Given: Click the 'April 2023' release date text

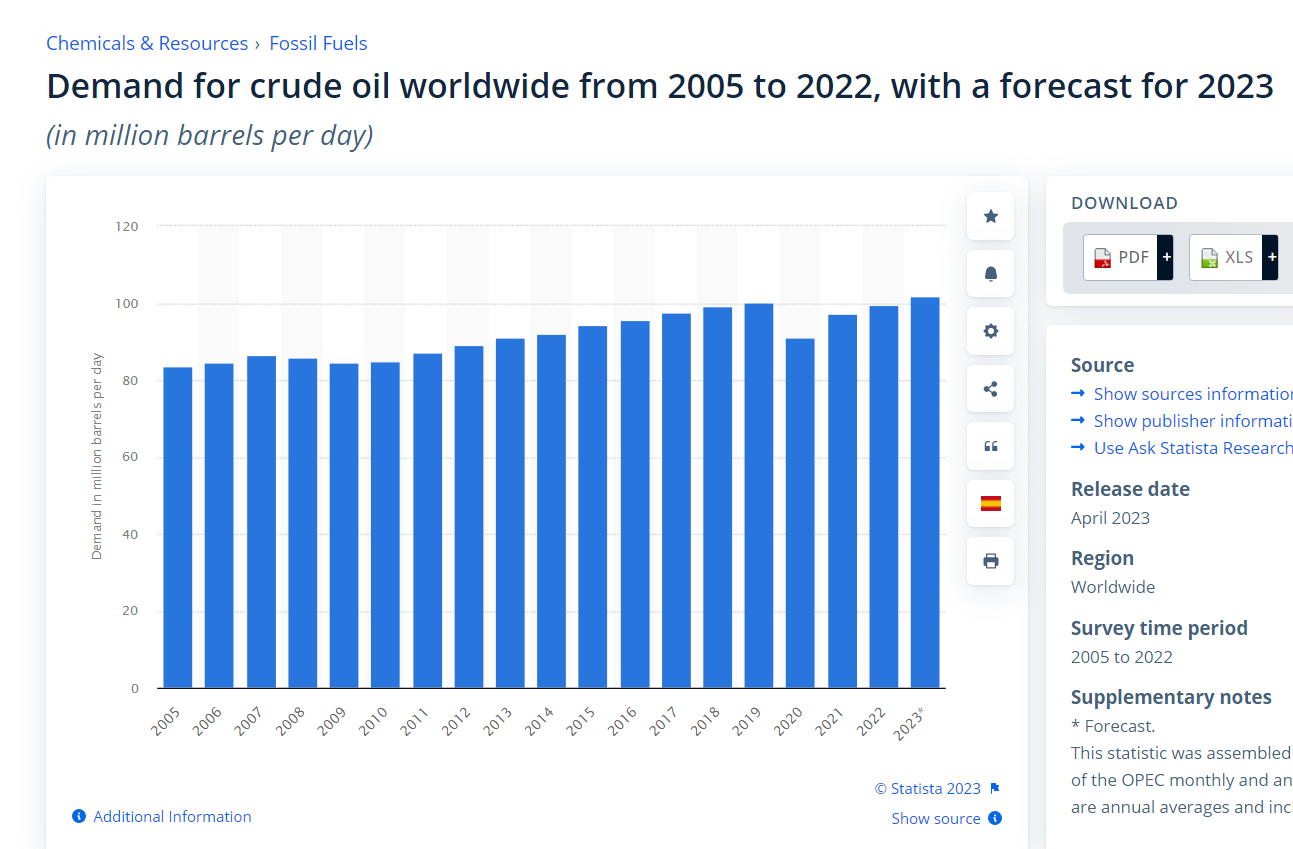Looking at the screenshot, I should click(x=1110, y=518).
